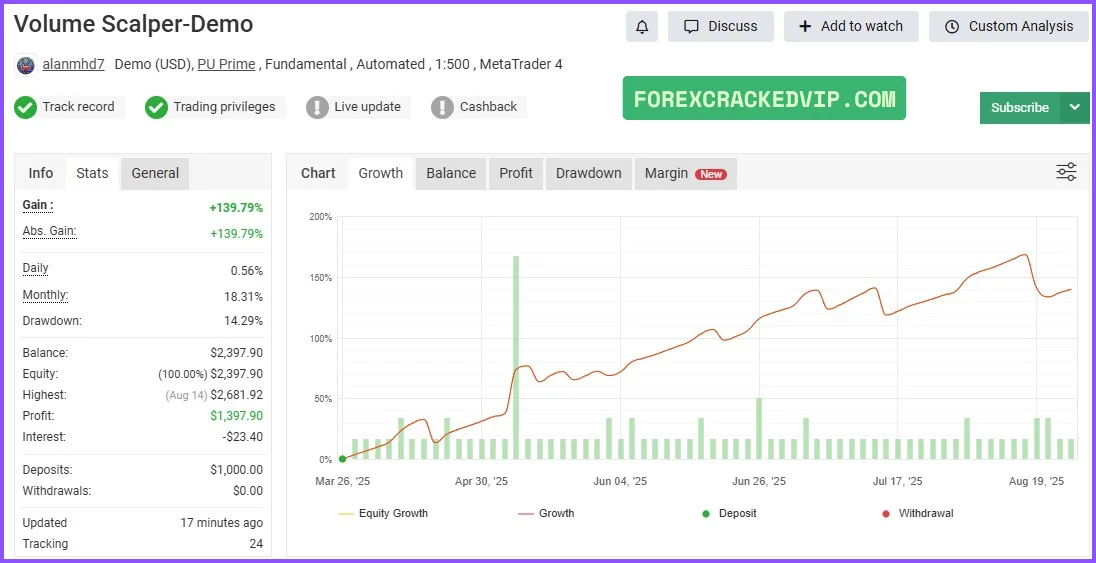Switch to the Info tab
Viewport: 1096px width, 563px height.
[41, 173]
